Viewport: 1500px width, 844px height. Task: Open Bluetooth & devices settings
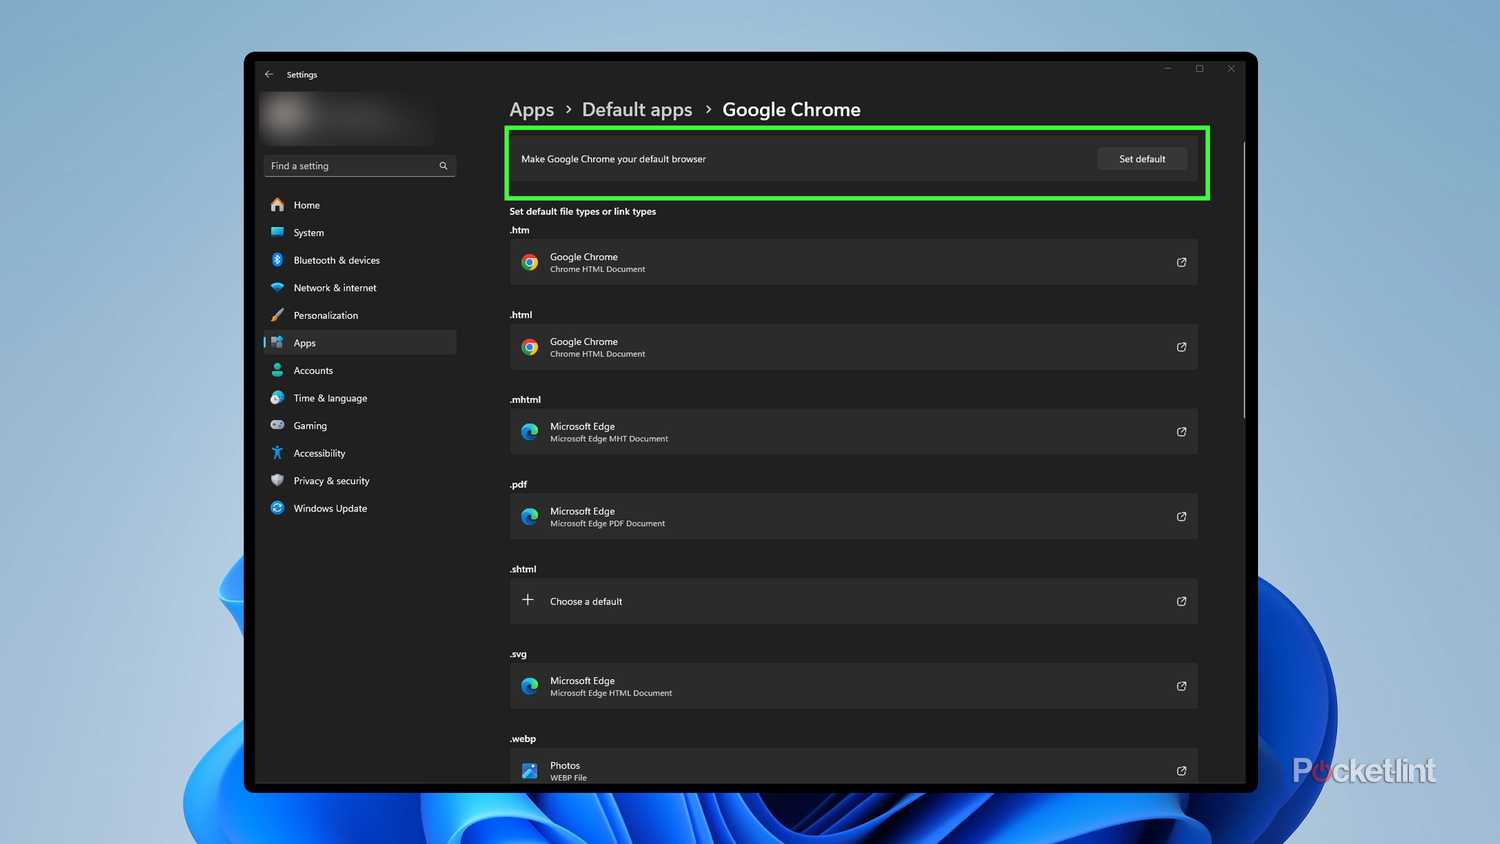click(x=336, y=260)
